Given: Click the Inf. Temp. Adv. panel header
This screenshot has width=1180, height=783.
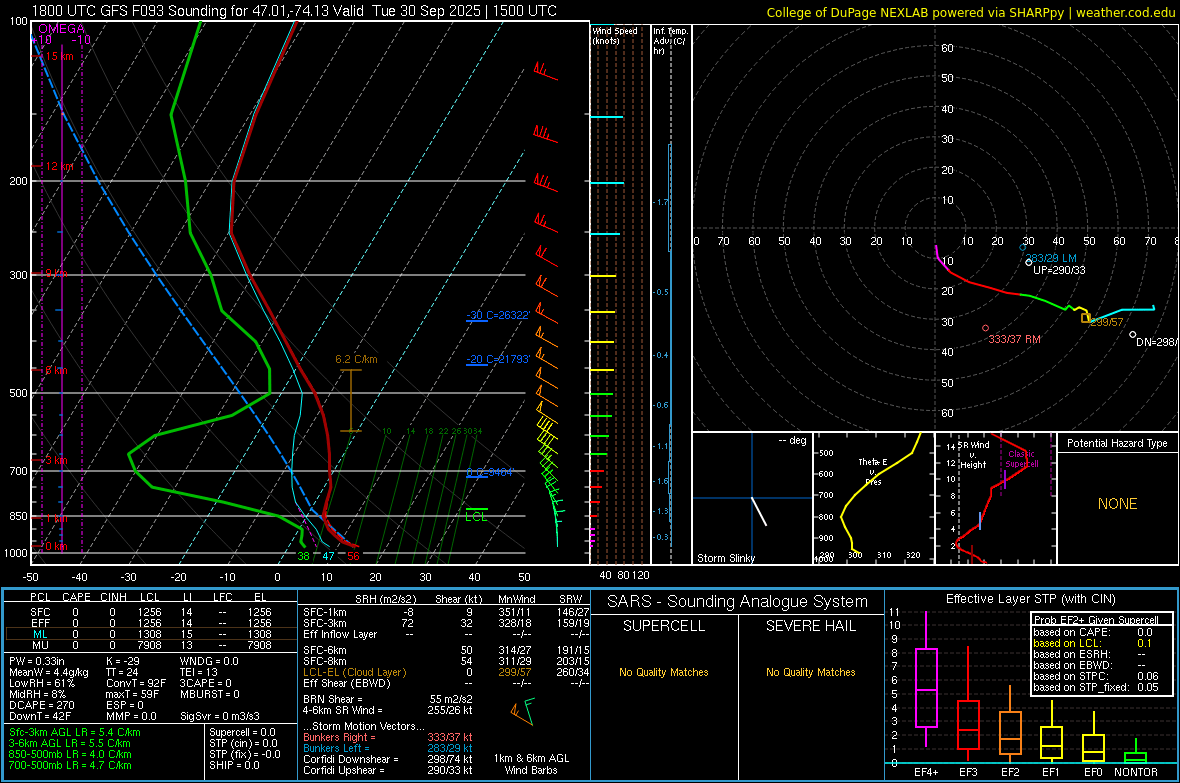Looking at the screenshot, I should click(x=670, y=41).
